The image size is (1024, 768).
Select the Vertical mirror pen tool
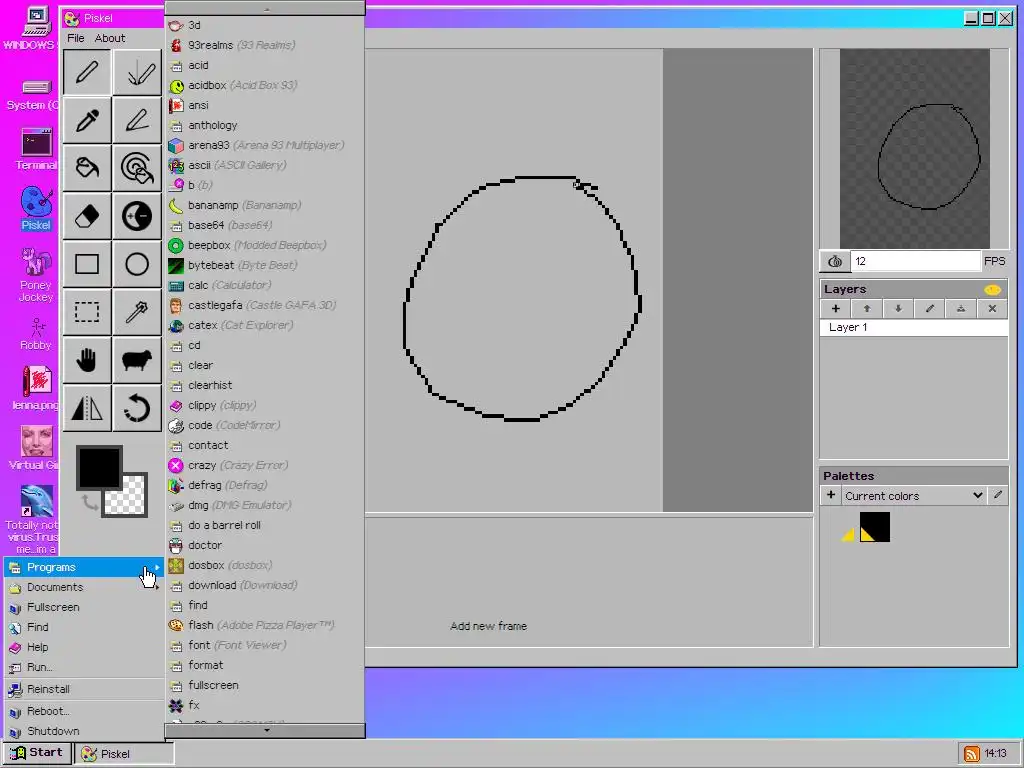point(137,72)
